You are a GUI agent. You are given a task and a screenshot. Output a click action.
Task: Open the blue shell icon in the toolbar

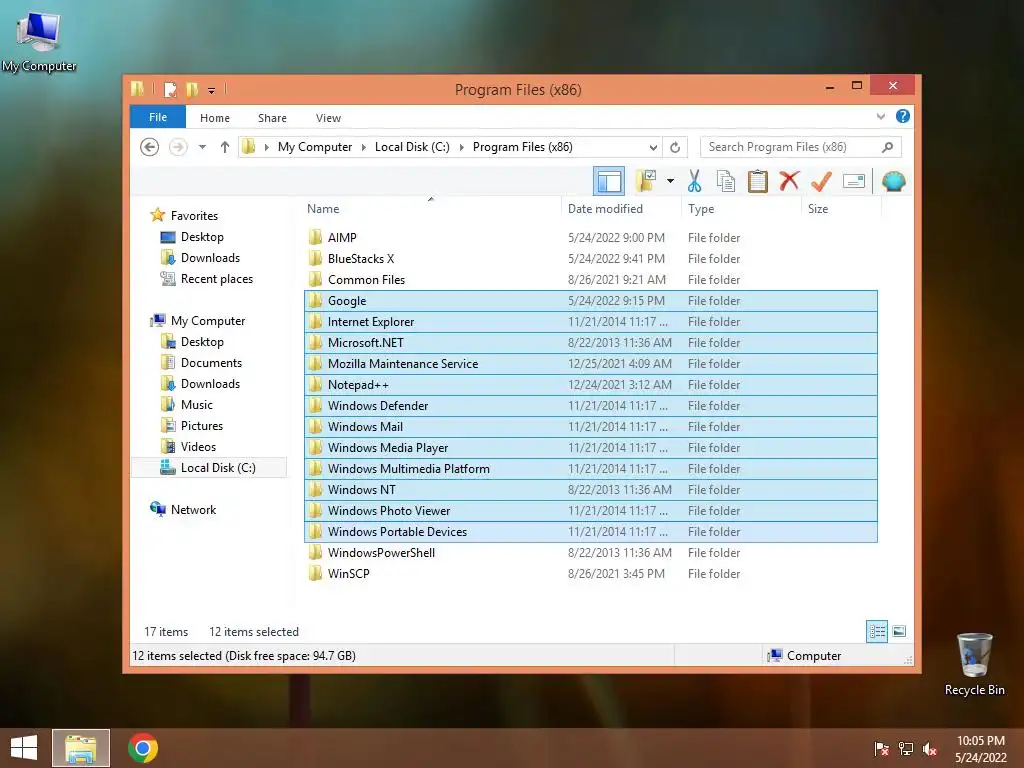(893, 181)
